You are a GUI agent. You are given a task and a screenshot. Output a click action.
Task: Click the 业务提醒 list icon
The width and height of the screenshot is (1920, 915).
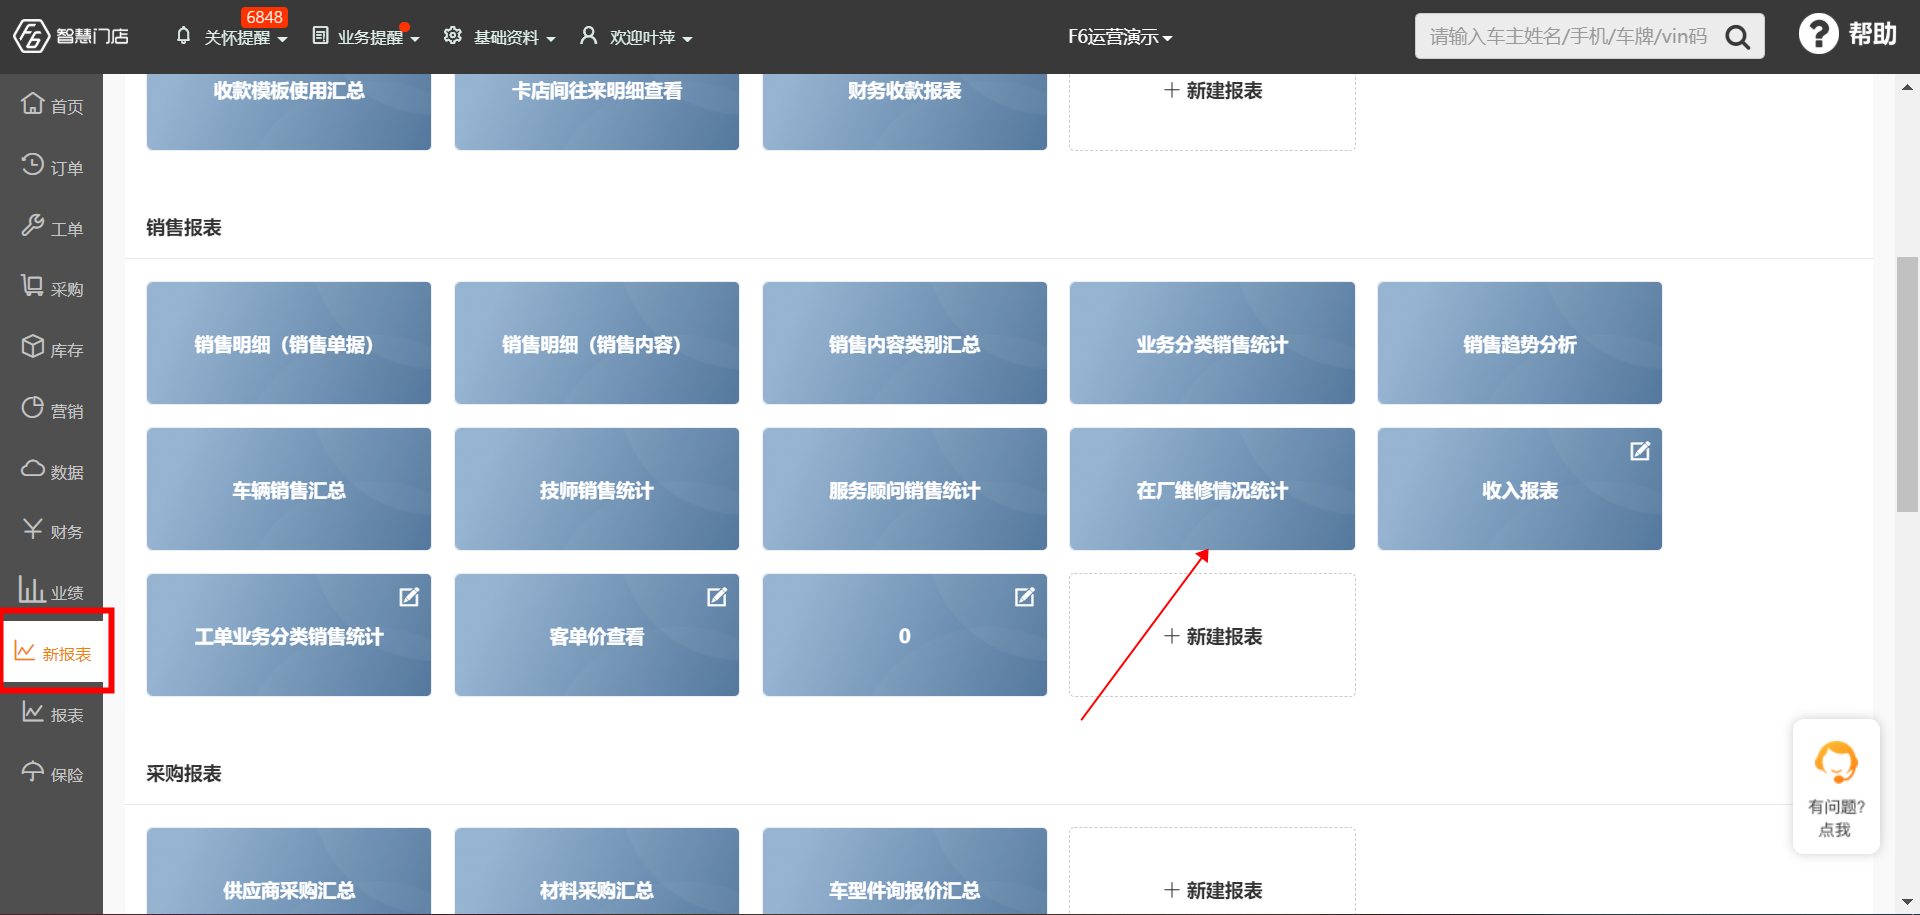click(x=320, y=36)
